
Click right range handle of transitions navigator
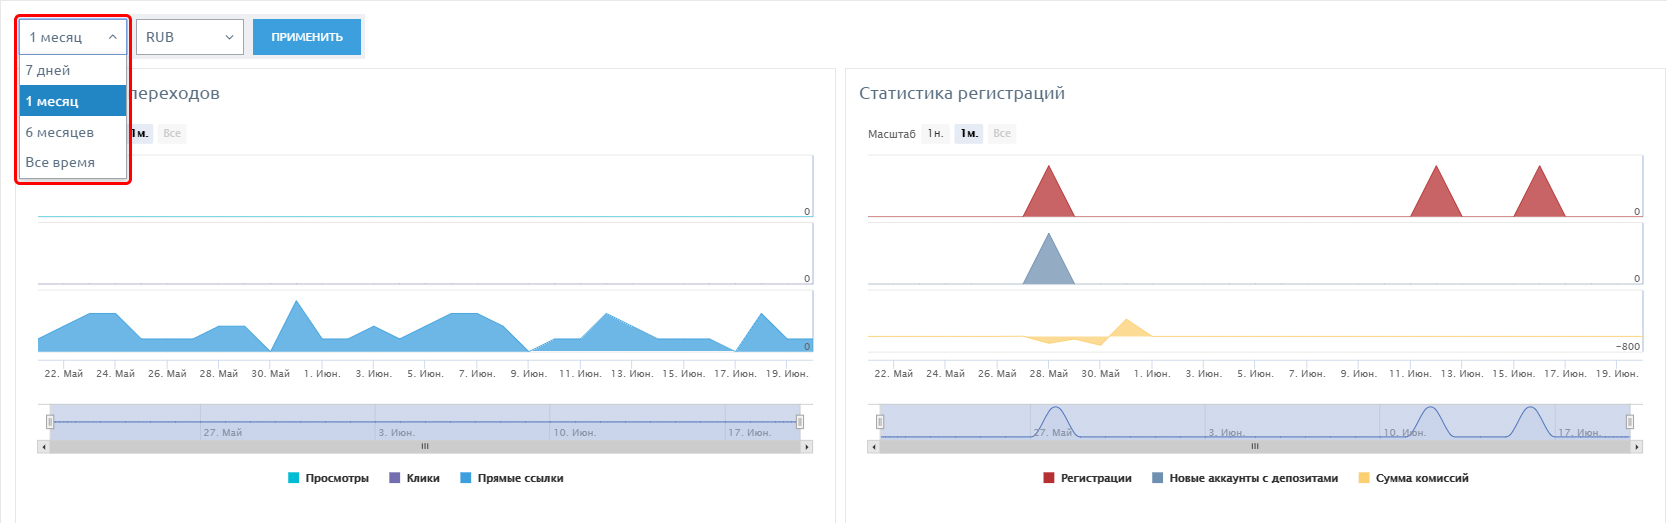pos(800,422)
